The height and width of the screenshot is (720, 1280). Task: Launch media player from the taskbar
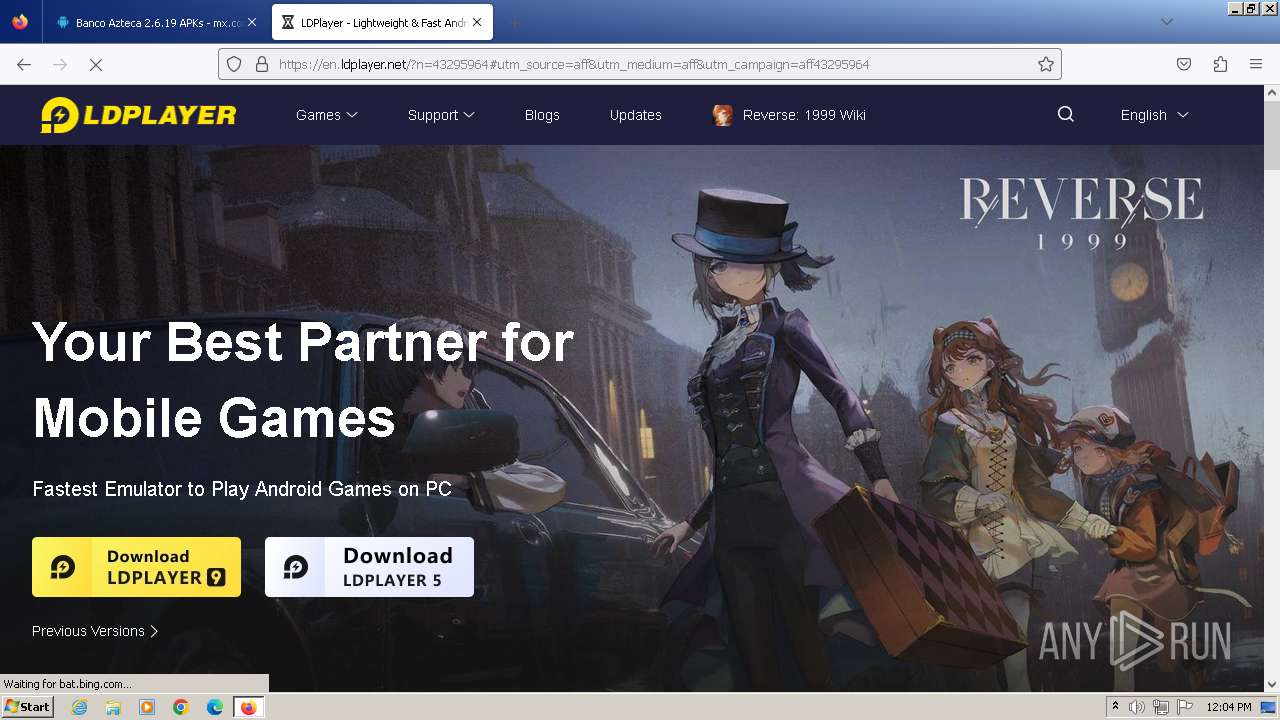147,707
